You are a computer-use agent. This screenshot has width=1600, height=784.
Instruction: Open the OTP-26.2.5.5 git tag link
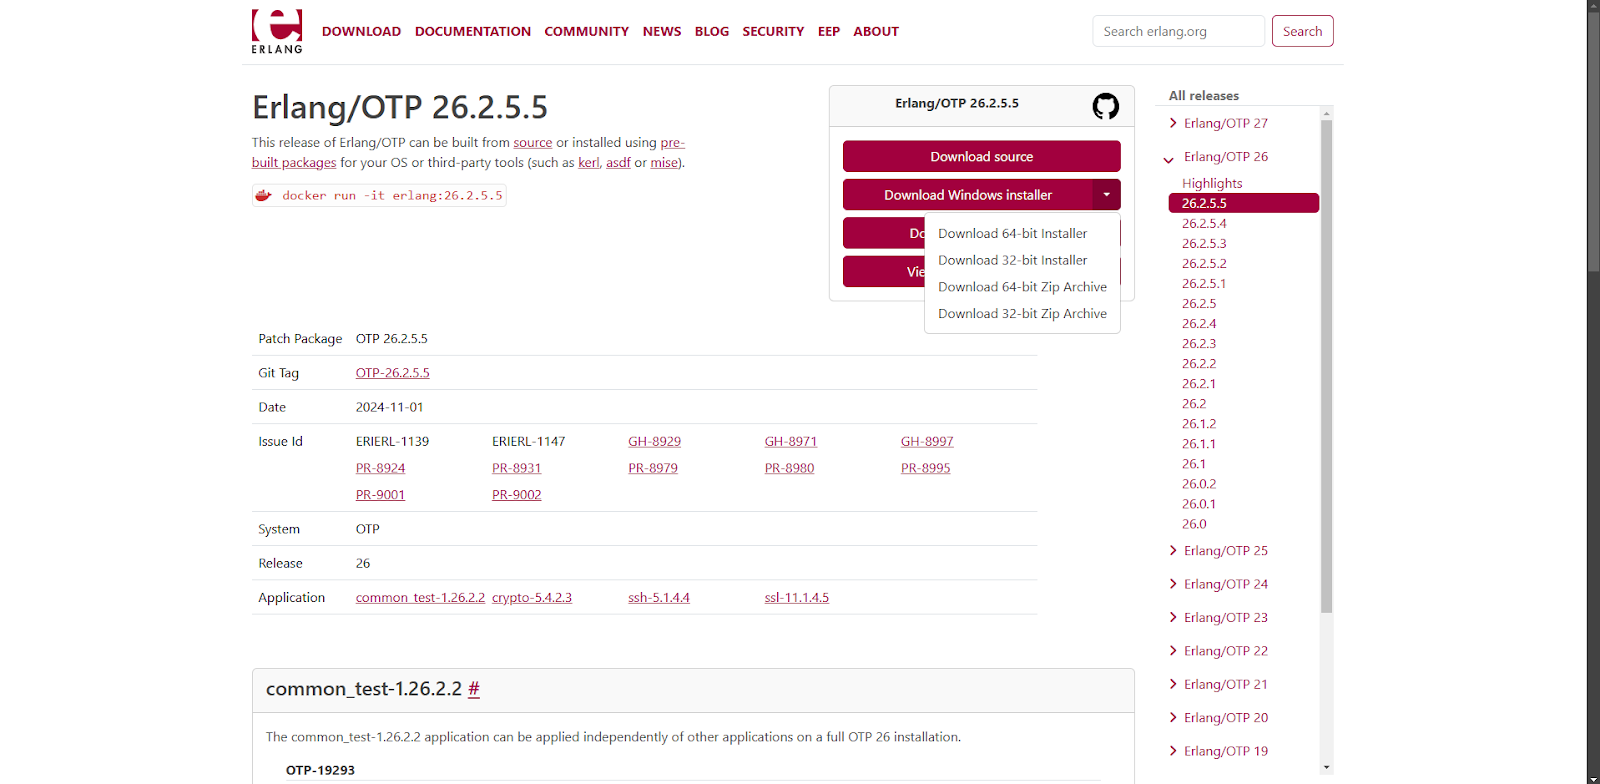pos(392,373)
